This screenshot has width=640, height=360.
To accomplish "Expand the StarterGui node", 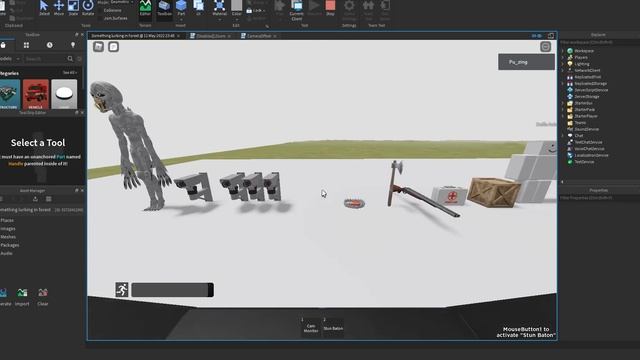I will tap(563, 103).
